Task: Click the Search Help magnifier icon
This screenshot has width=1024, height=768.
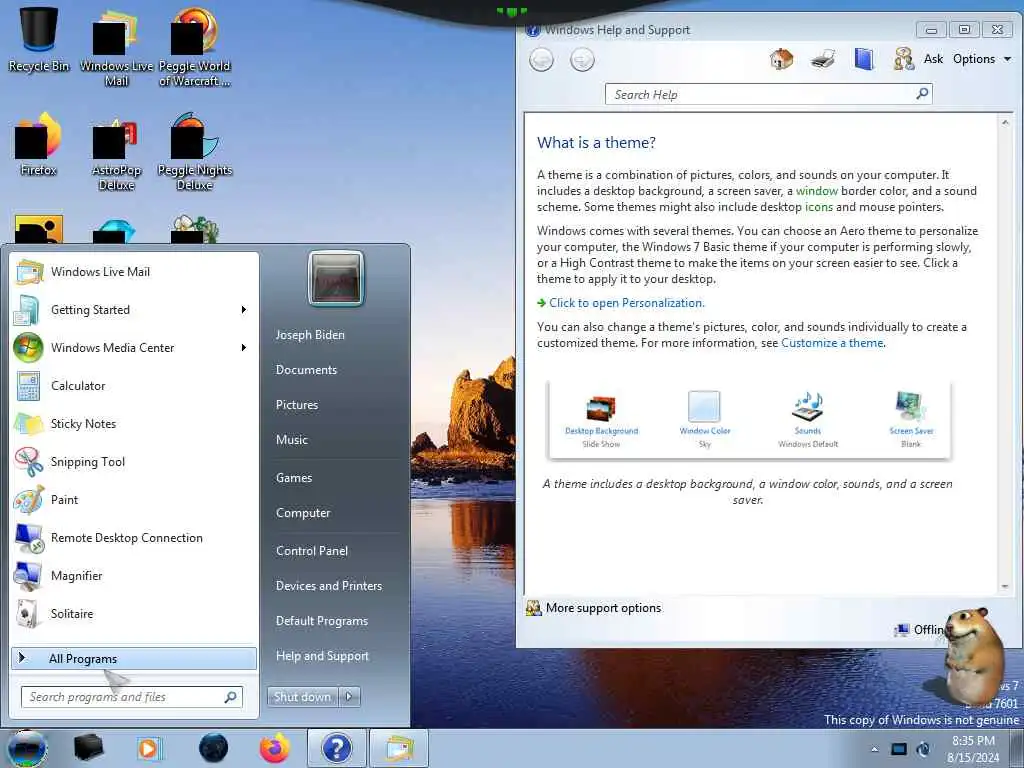Action: coord(922,94)
